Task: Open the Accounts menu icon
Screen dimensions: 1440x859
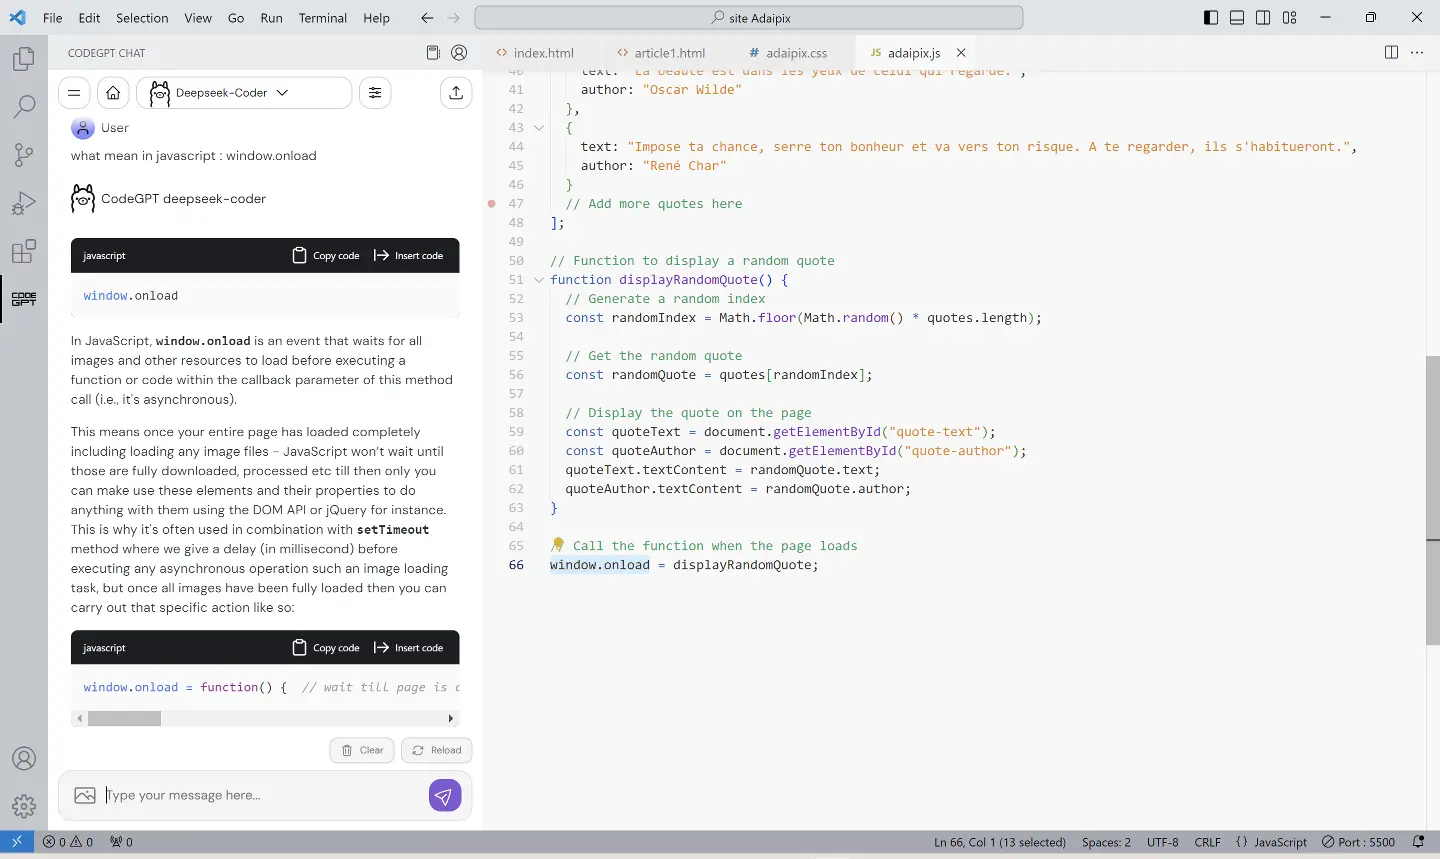Action: click(x=24, y=759)
